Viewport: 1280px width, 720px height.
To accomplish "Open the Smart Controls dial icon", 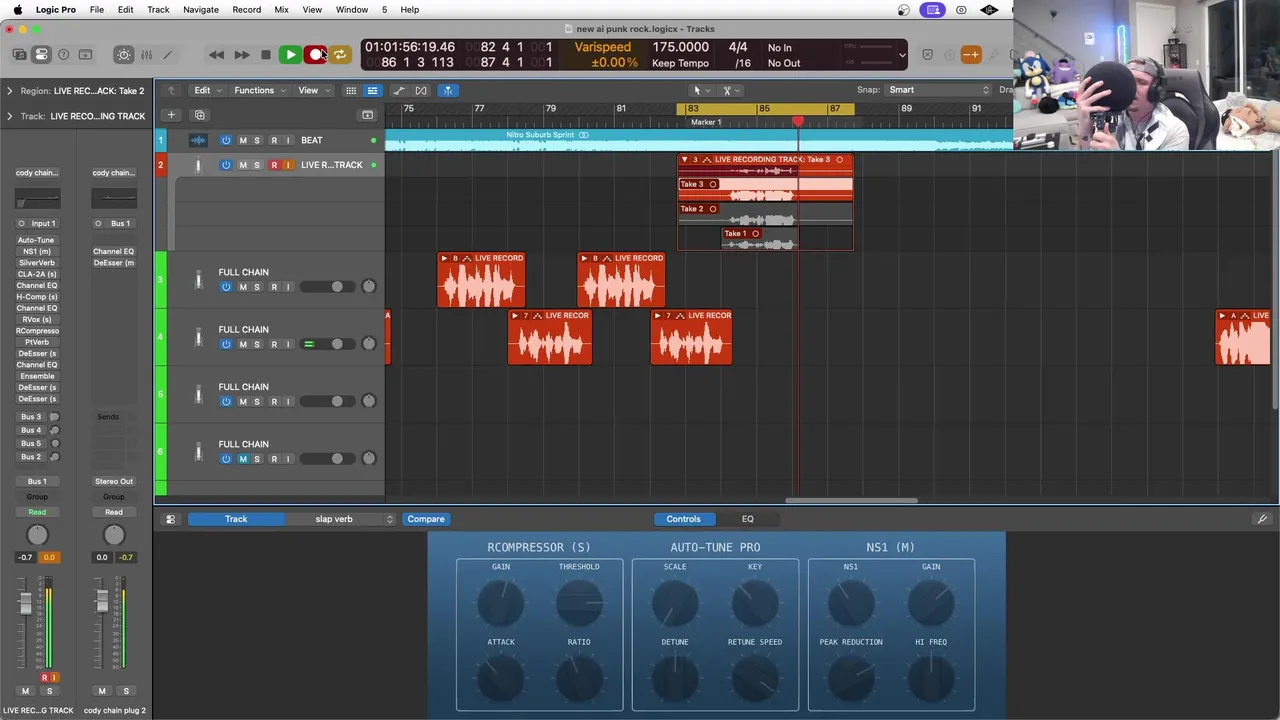I will tap(124, 55).
